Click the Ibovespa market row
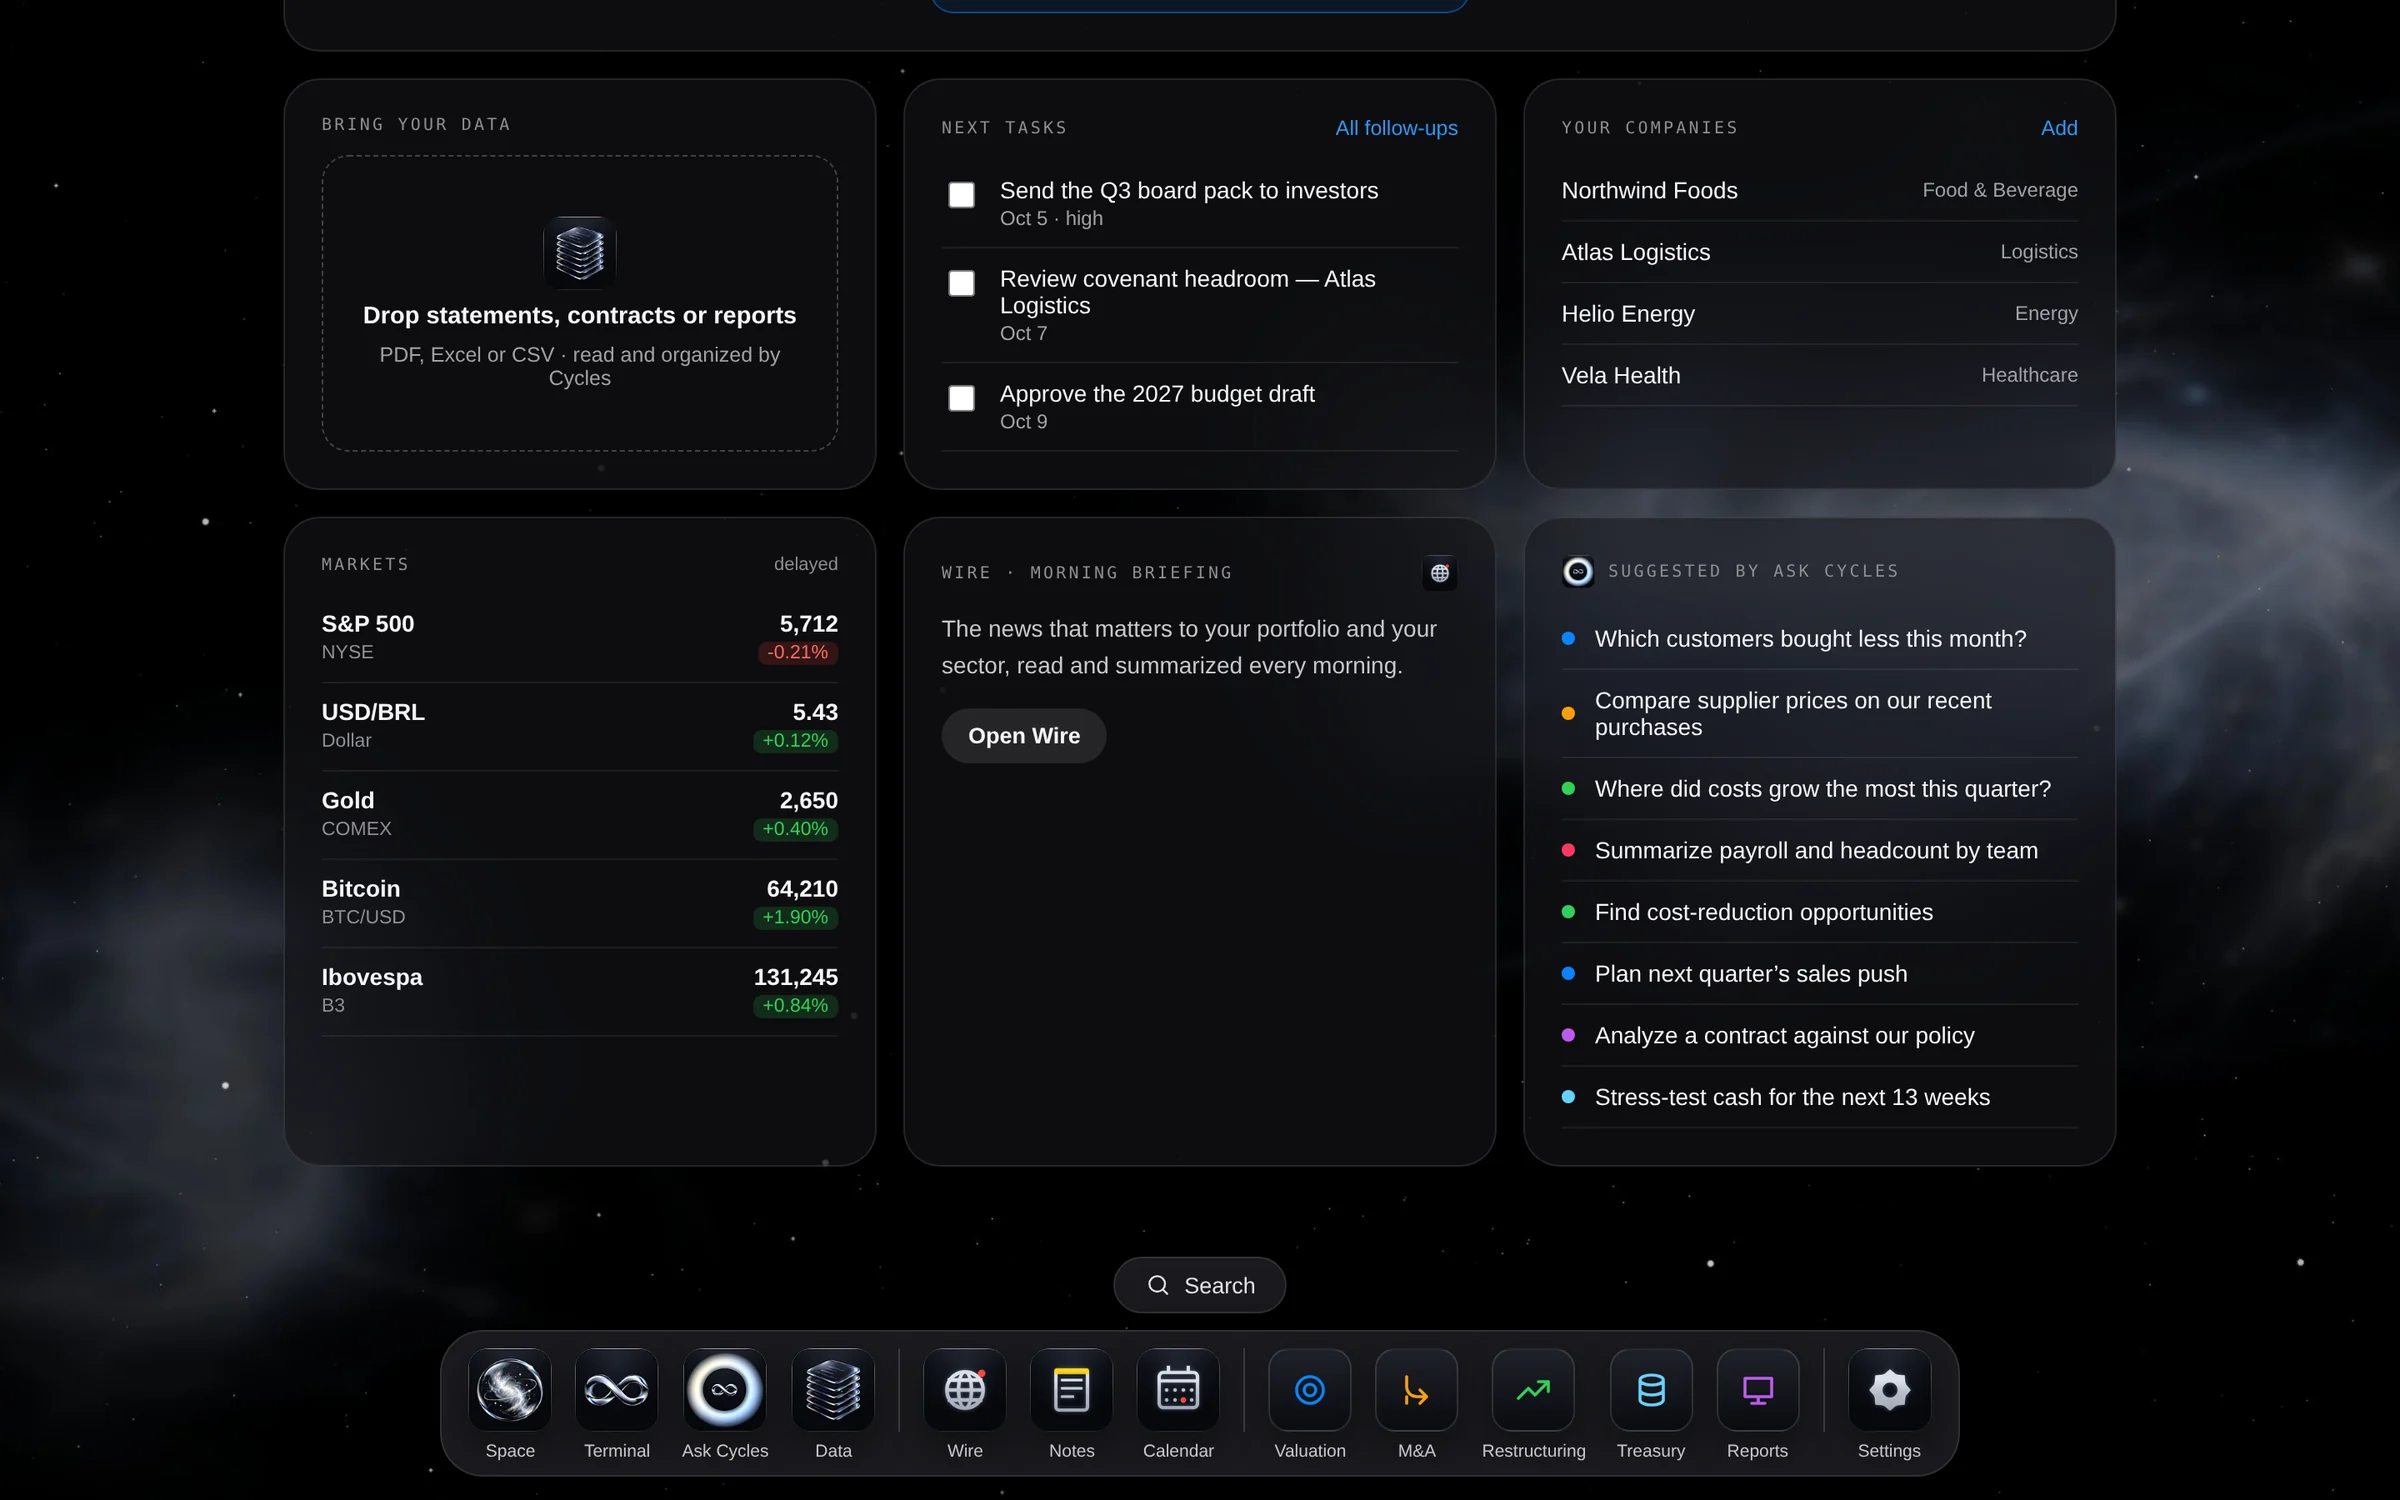Viewport: 2400px width, 1500px height. click(580, 992)
